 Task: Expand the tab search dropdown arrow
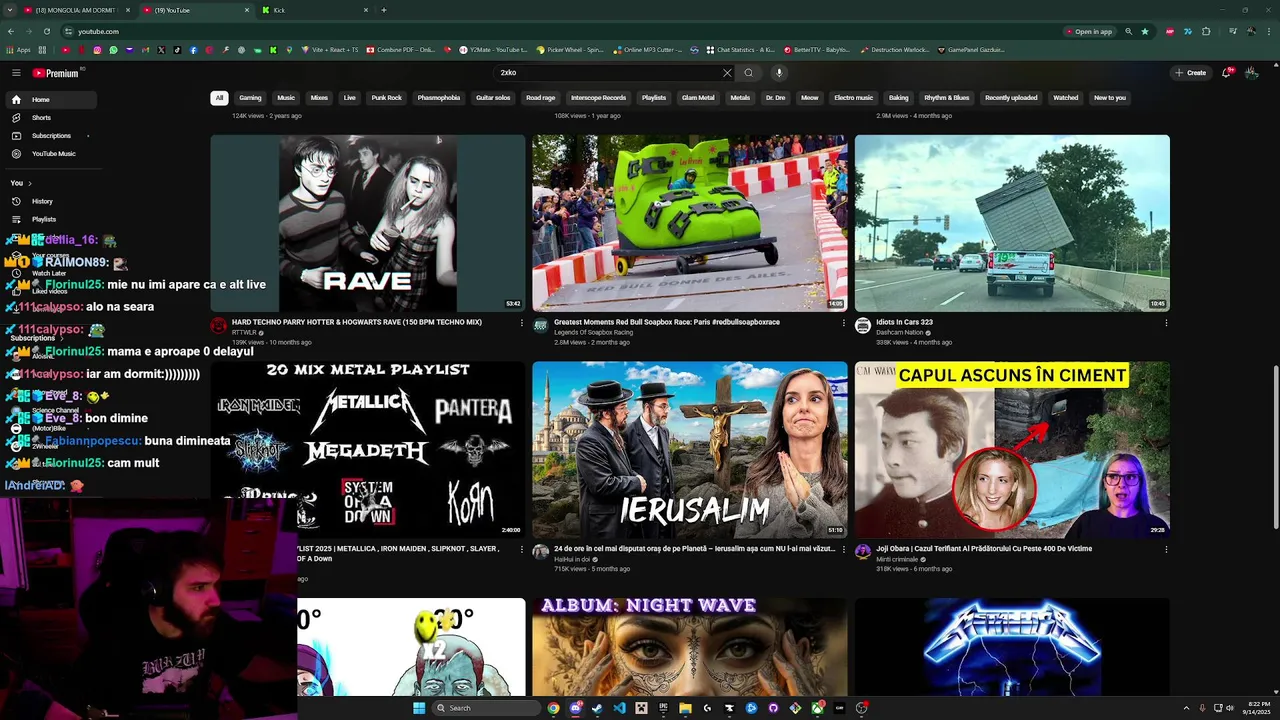[9, 10]
